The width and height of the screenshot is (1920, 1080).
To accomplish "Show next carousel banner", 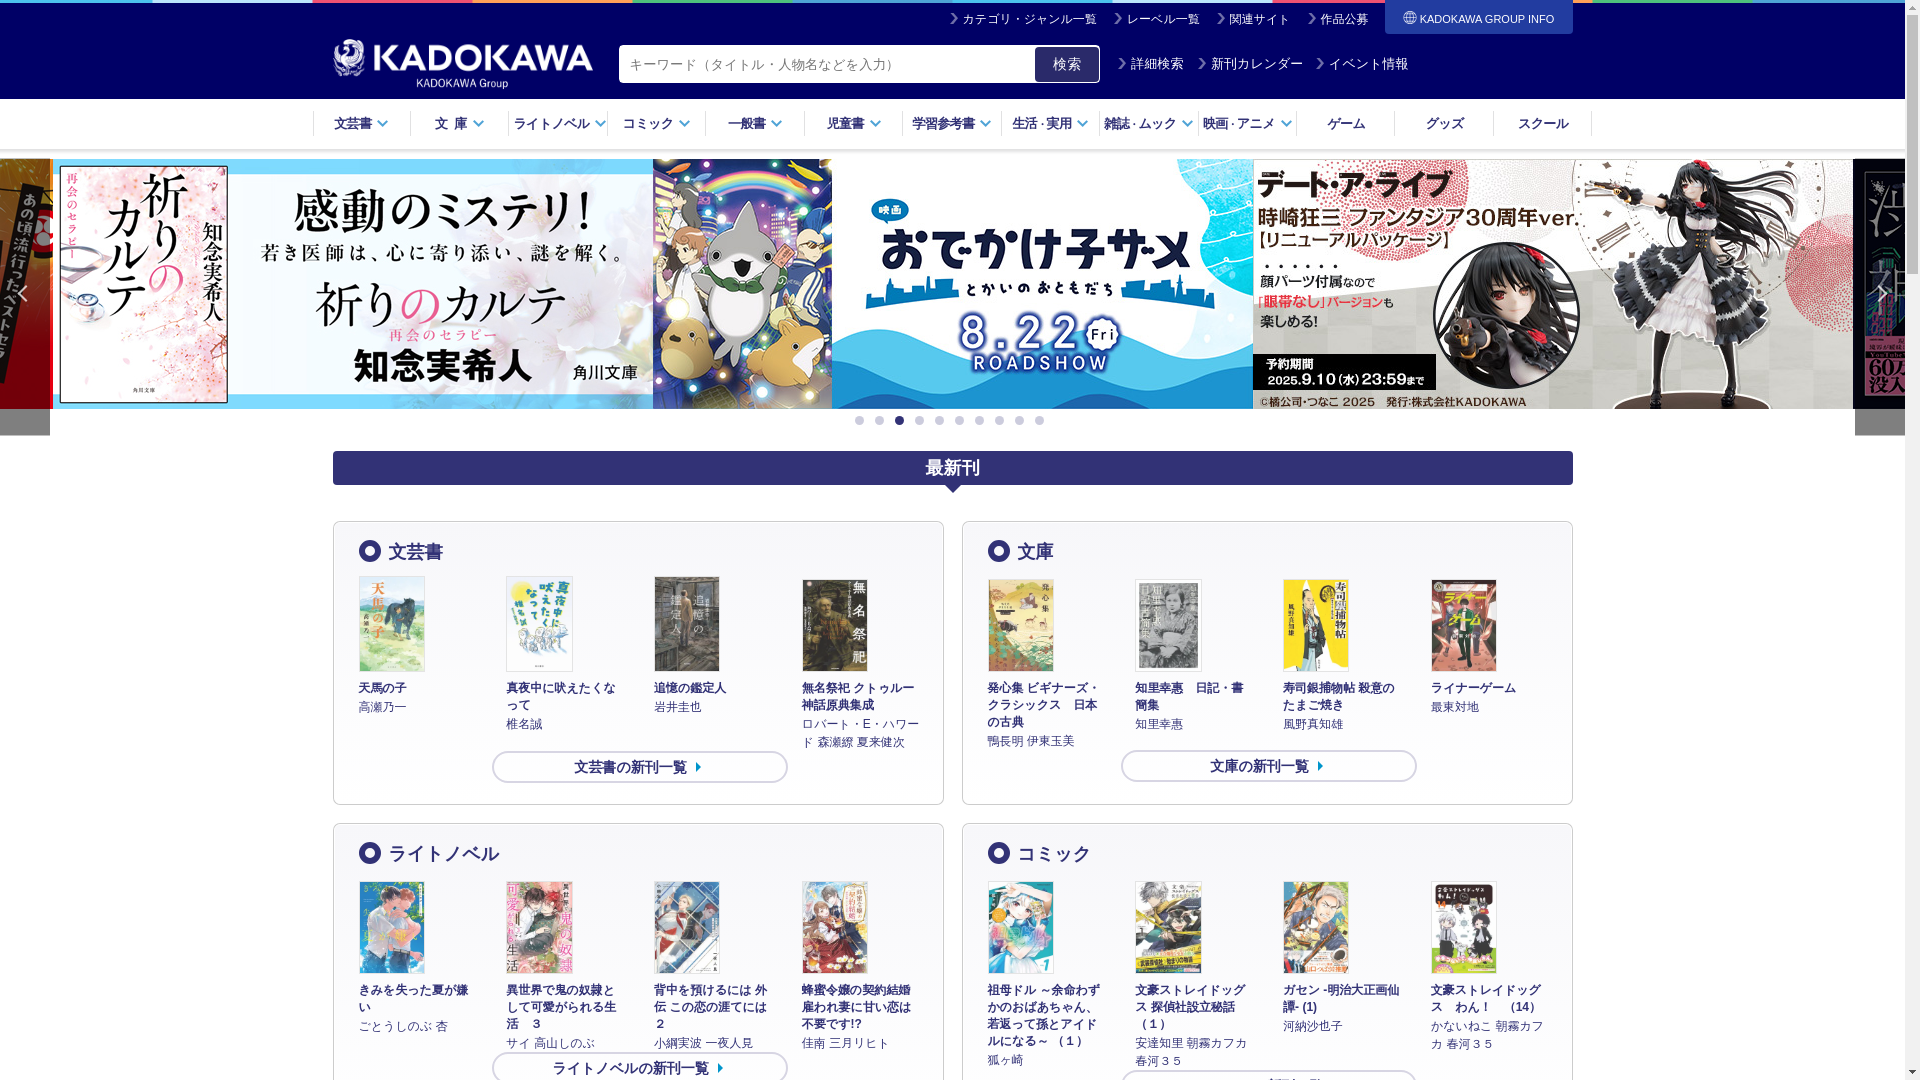I will point(1880,296).
